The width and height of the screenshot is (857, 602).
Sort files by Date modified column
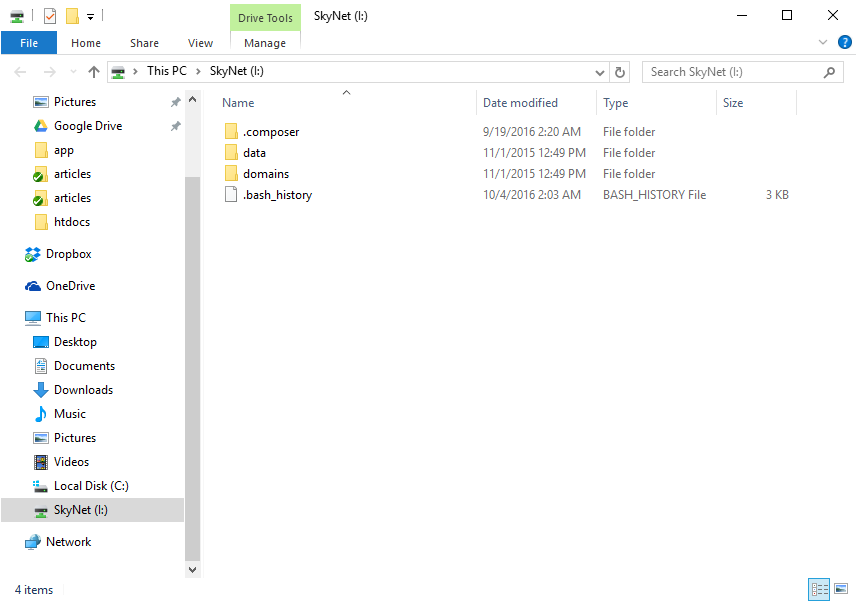(520, 102)
